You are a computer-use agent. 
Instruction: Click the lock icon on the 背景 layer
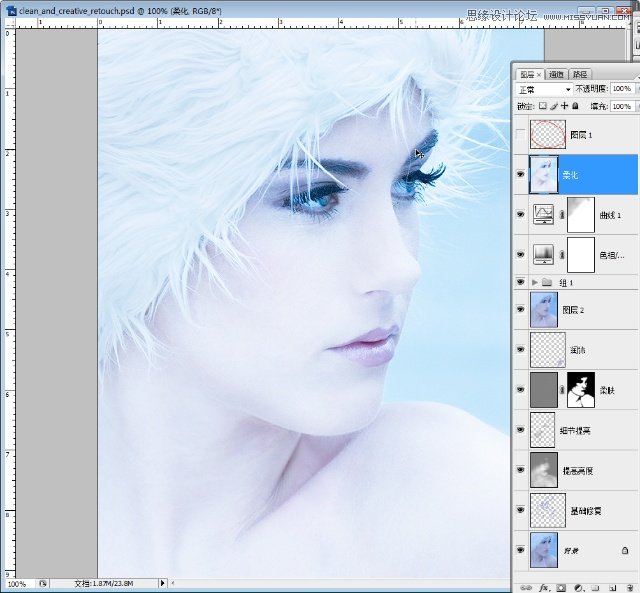625,550
